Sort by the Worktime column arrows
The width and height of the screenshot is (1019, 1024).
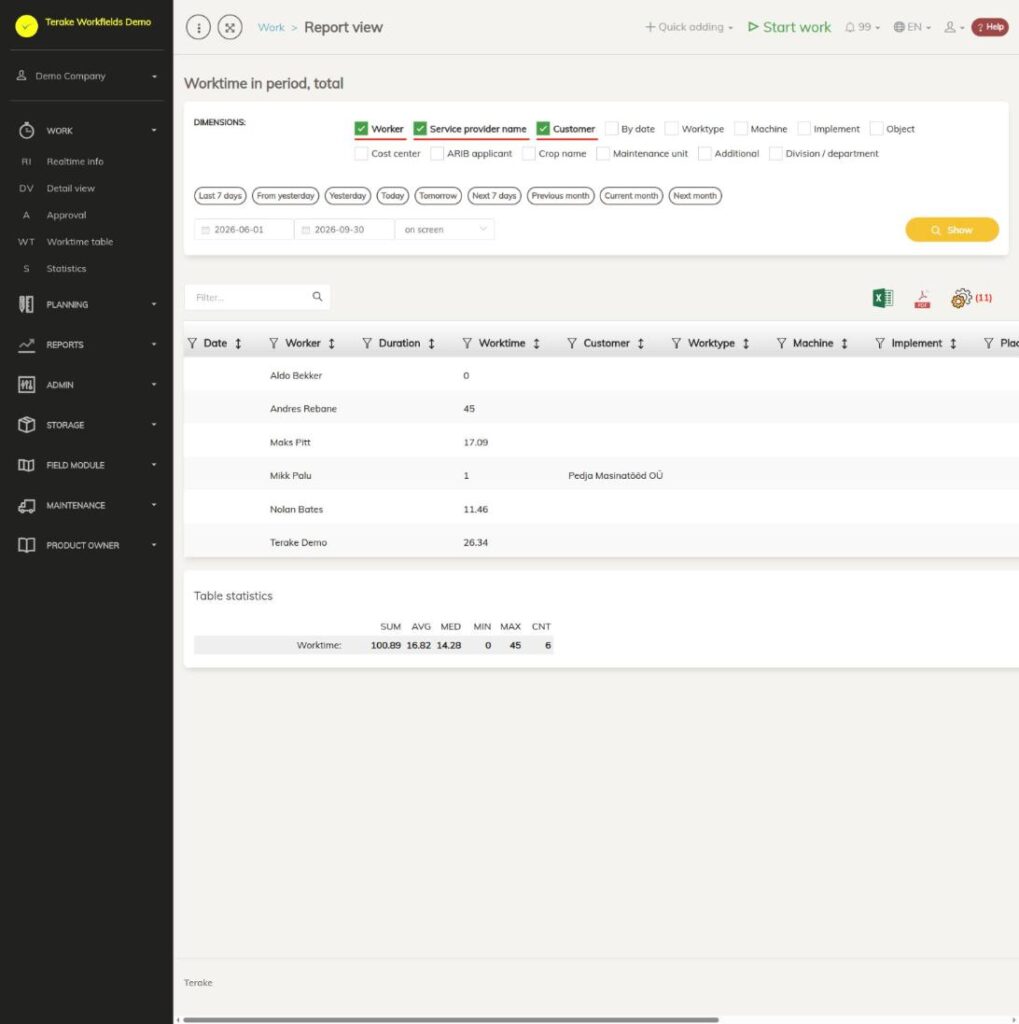[536, 344]
